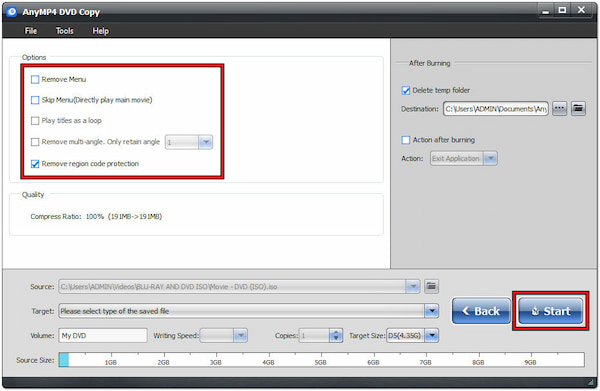Enable the Remove Menu checkbox
This screenshot has height=391, width=600.
(x=35, y=80)
